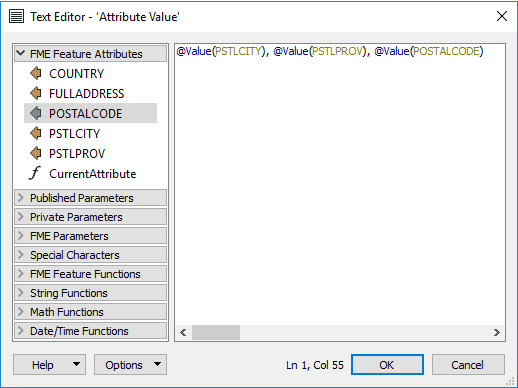
Task: Click @Value(PSTLCITY) in the text editor
Action: click(221, 51)
